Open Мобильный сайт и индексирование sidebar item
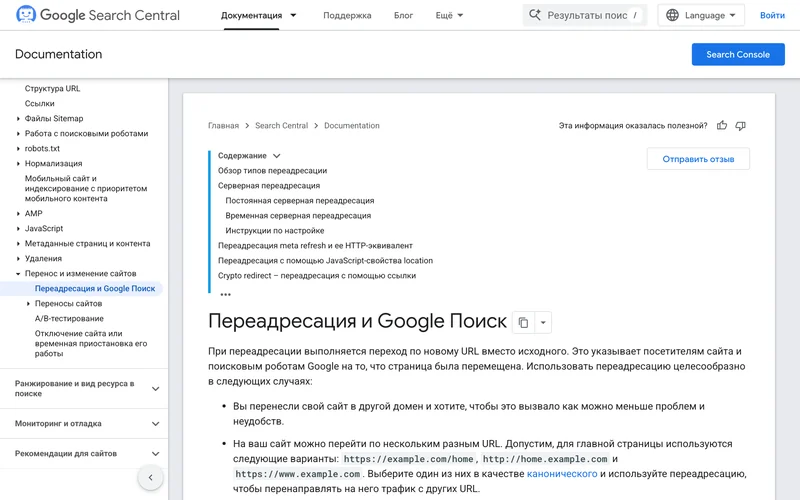800x500 pixels. [x=86, y=188]
